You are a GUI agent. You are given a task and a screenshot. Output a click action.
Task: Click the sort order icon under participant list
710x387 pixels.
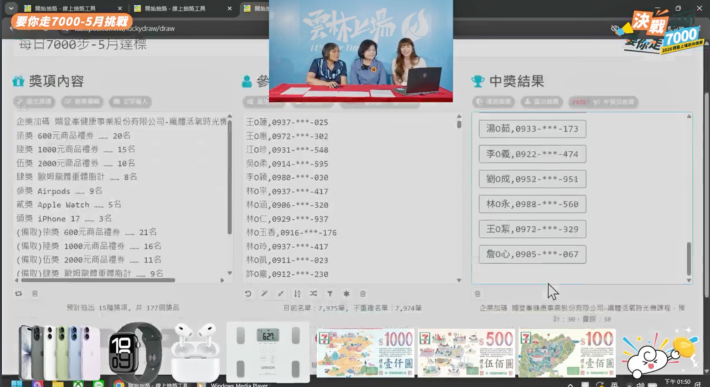coord(297,294)
